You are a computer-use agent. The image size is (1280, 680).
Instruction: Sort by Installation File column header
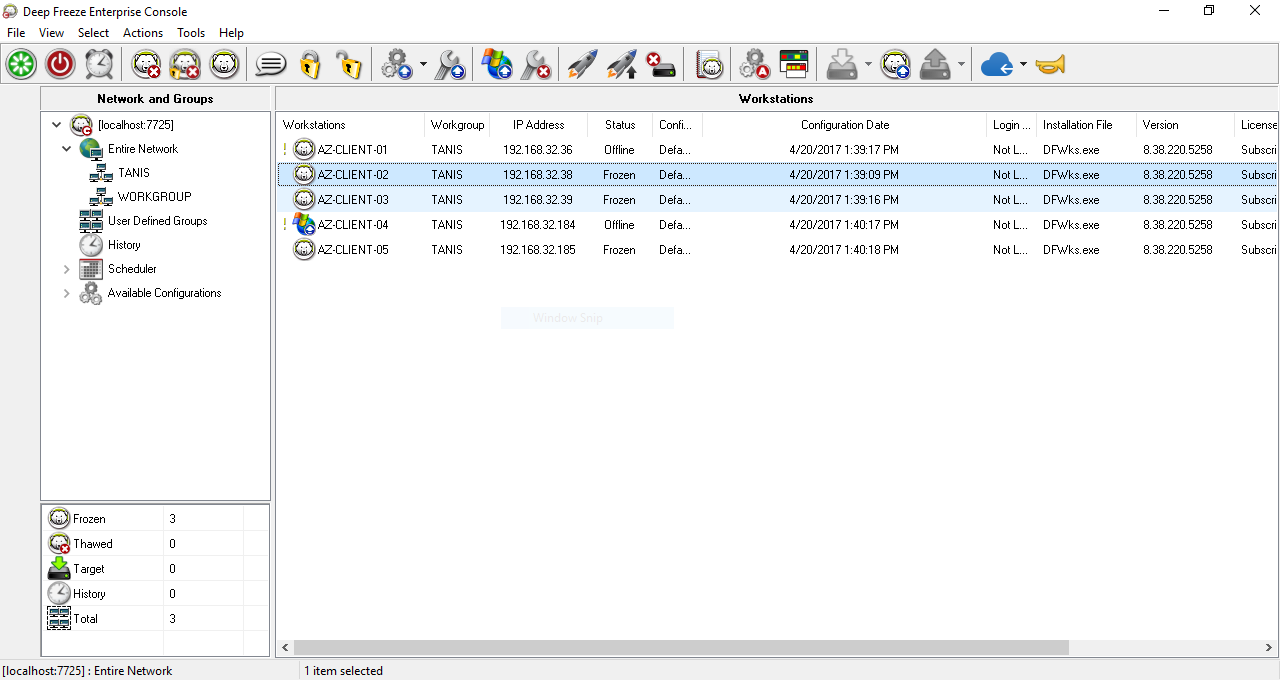click(1087, 125)
